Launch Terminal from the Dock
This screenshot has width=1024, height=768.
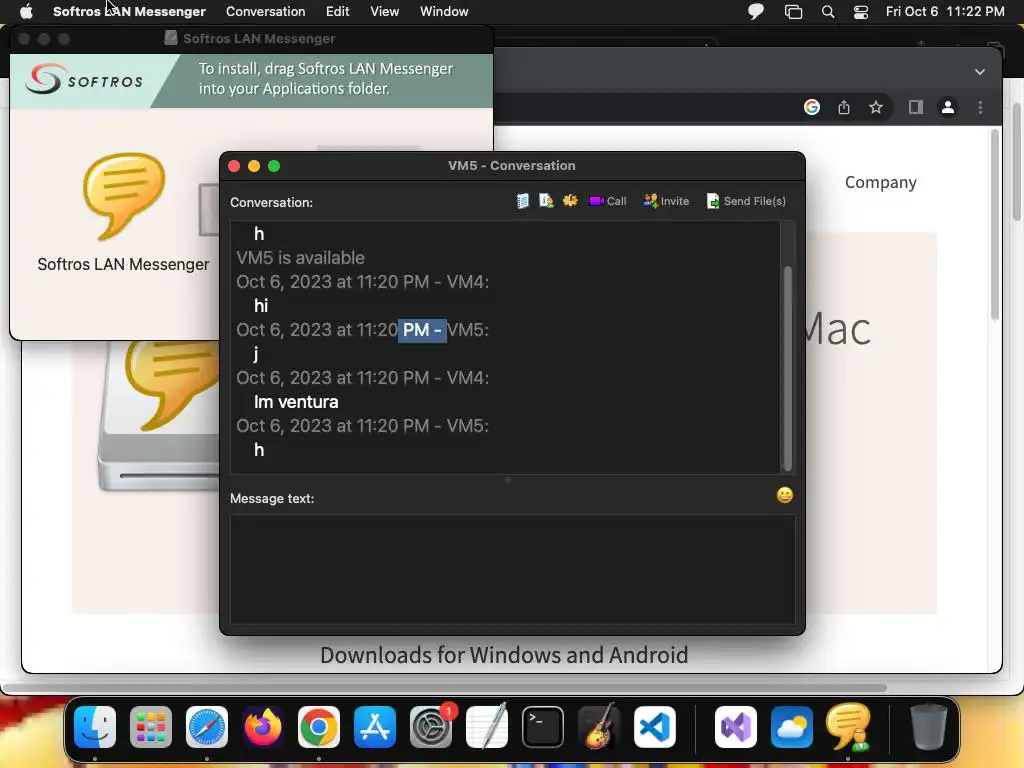pos(543,727)
